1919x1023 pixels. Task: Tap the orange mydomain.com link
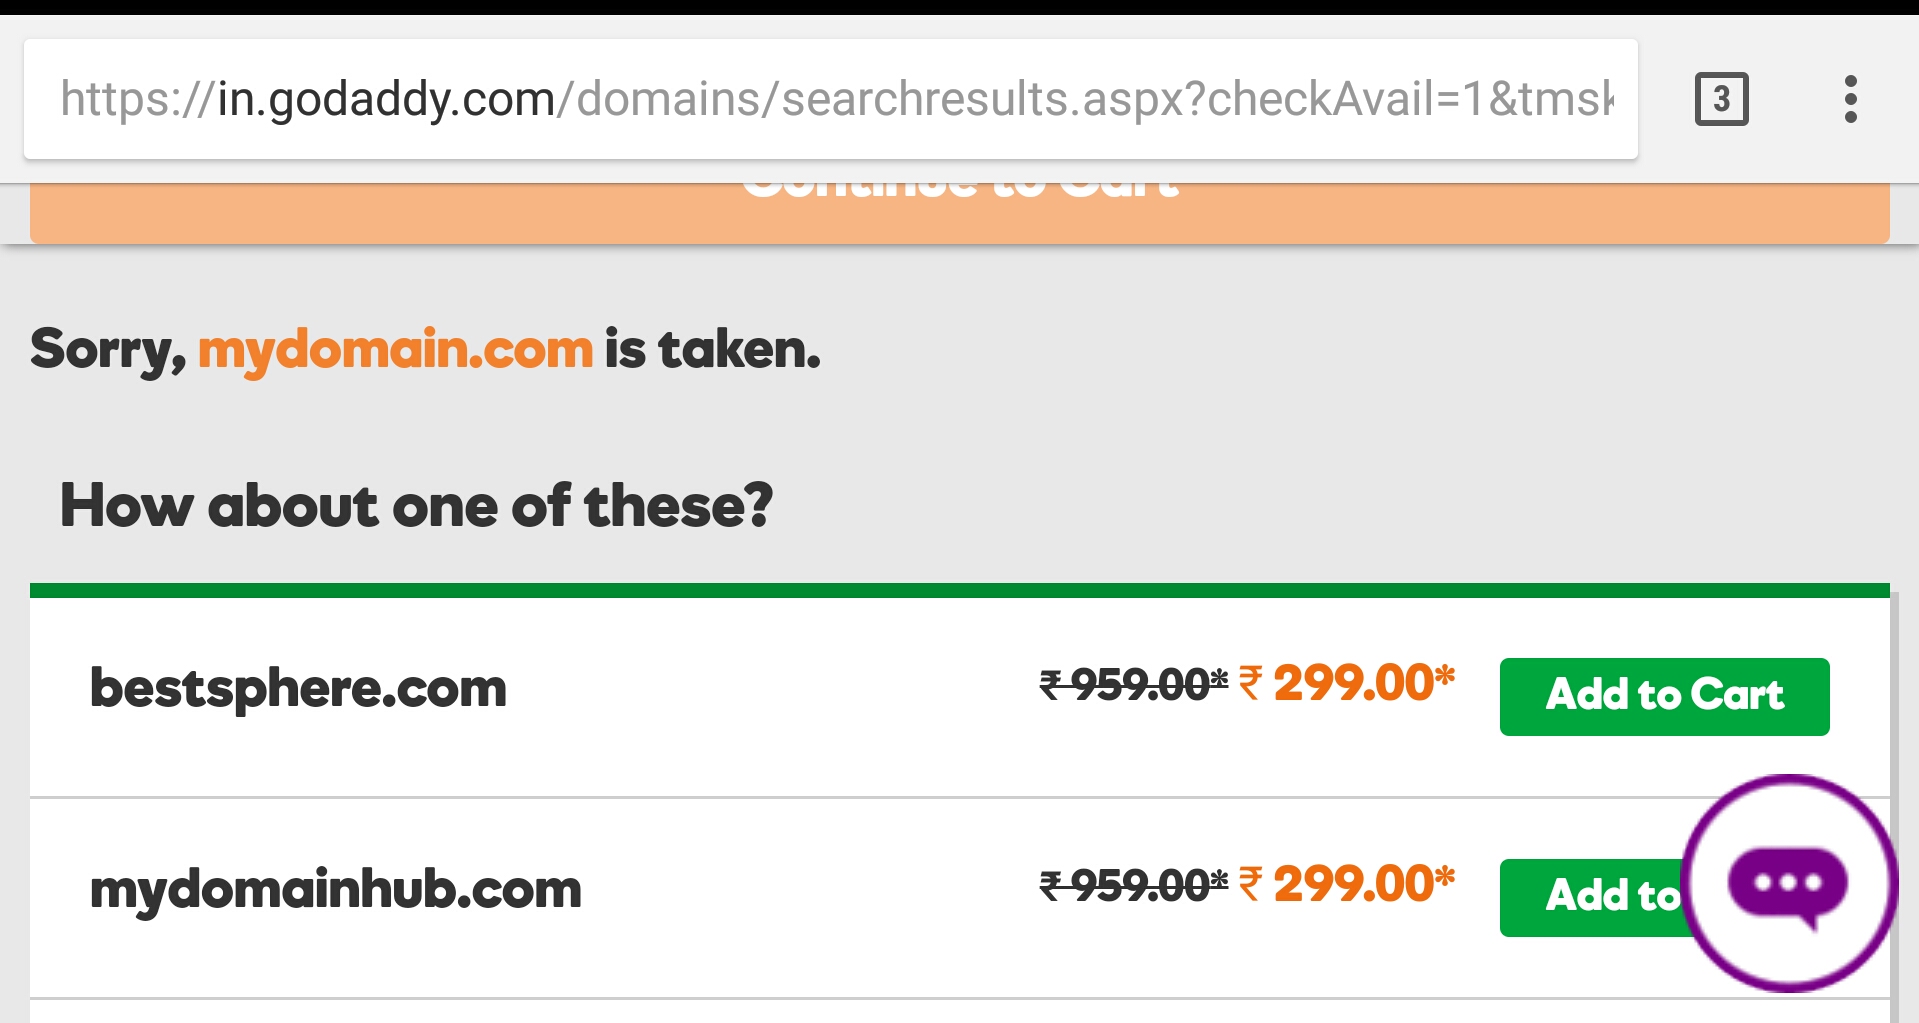[x=395, y=350]
